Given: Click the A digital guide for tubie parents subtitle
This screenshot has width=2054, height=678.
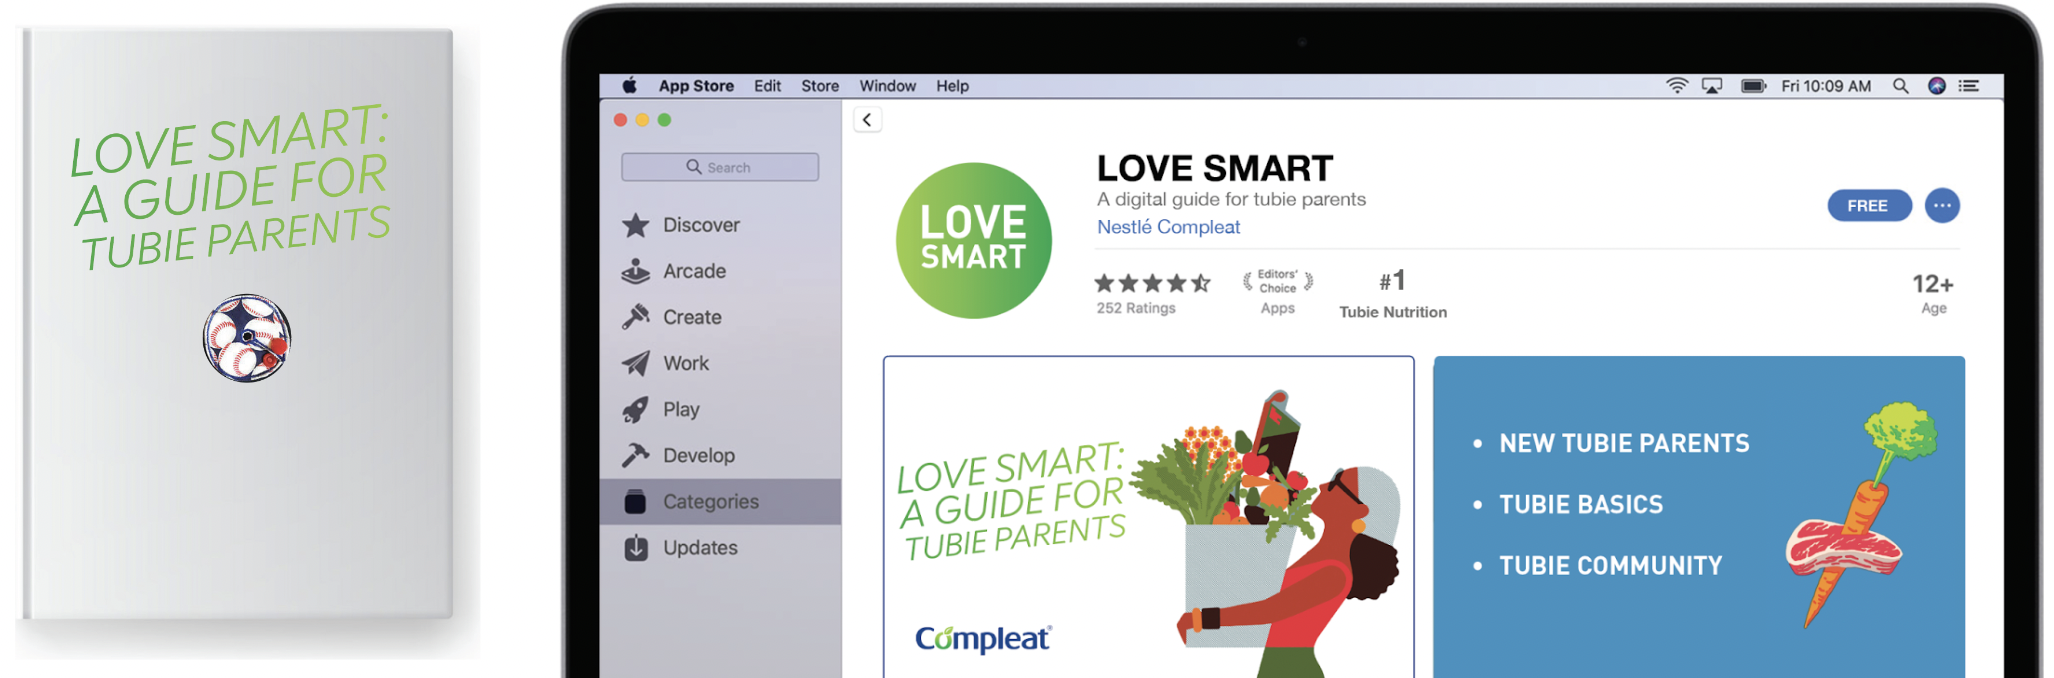Looking at the screenshot, I should point(1231,199).
